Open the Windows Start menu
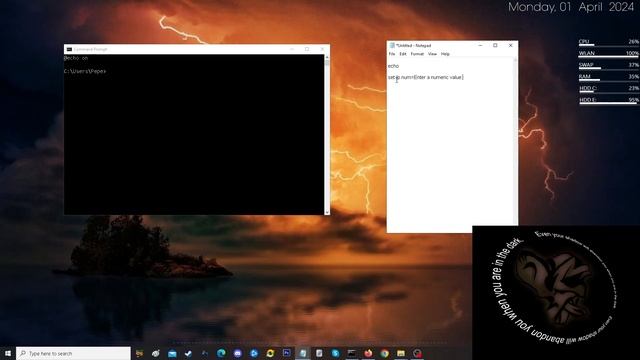Image resolution: width=640 pixels, height=360 pixels. 8,353
